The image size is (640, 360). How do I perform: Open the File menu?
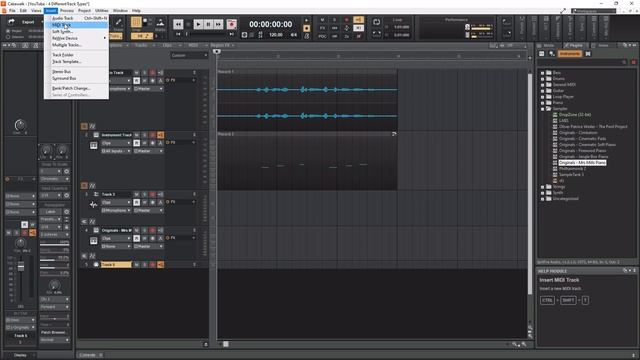coord(12,10)
